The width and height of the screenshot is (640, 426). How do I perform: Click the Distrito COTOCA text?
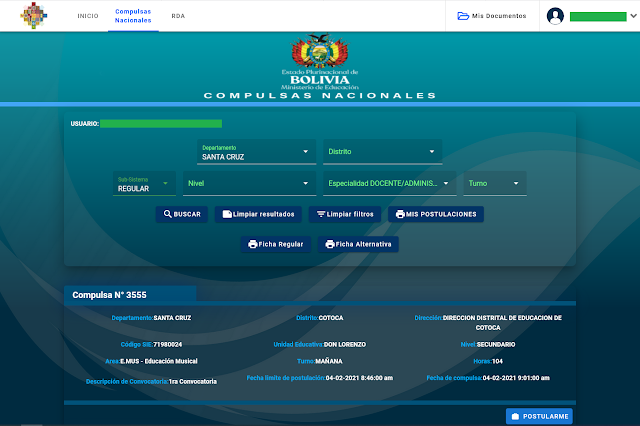320,318
